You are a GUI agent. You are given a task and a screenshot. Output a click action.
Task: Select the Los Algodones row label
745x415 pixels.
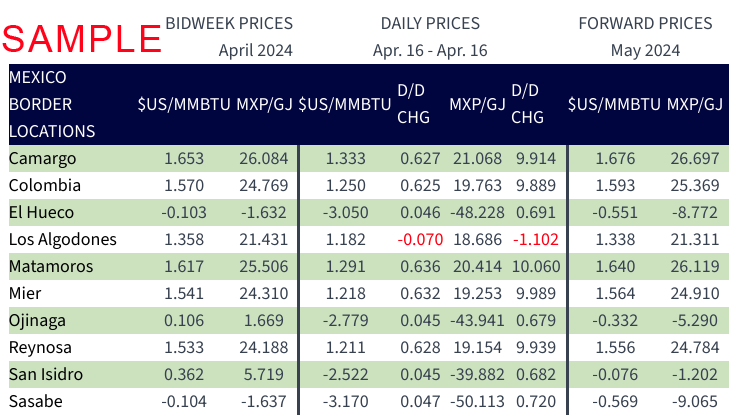pos(63,240)
